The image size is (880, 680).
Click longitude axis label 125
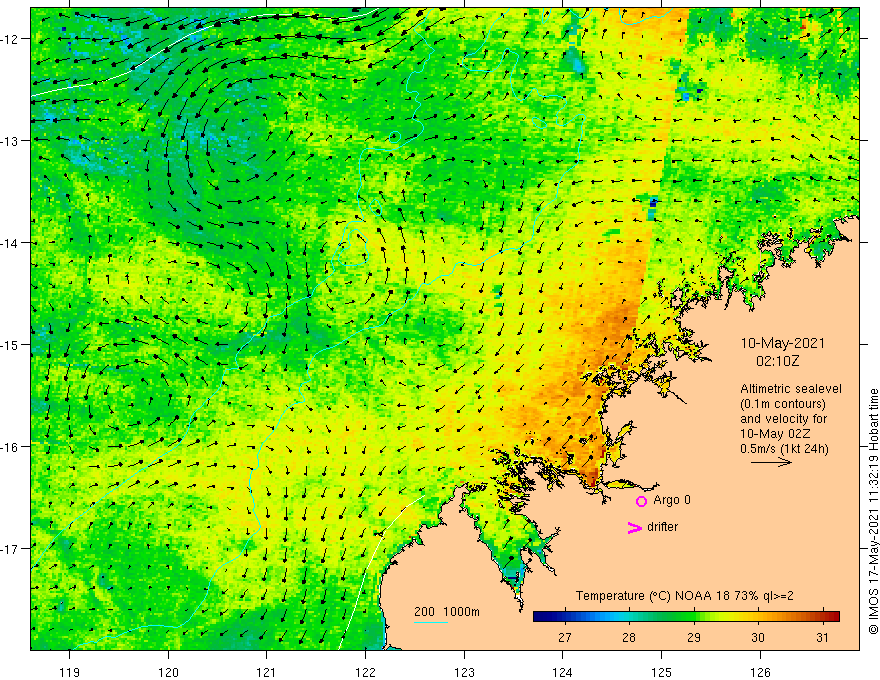[662, 672]
